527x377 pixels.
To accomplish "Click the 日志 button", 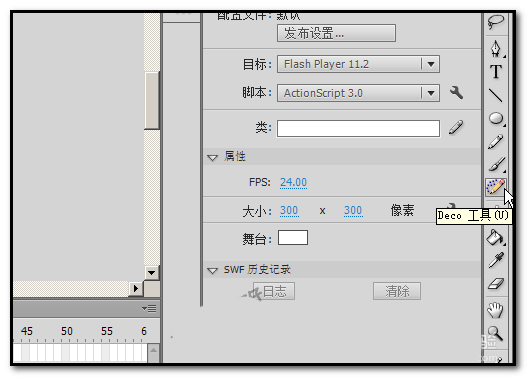I will (x=274, y=291).
